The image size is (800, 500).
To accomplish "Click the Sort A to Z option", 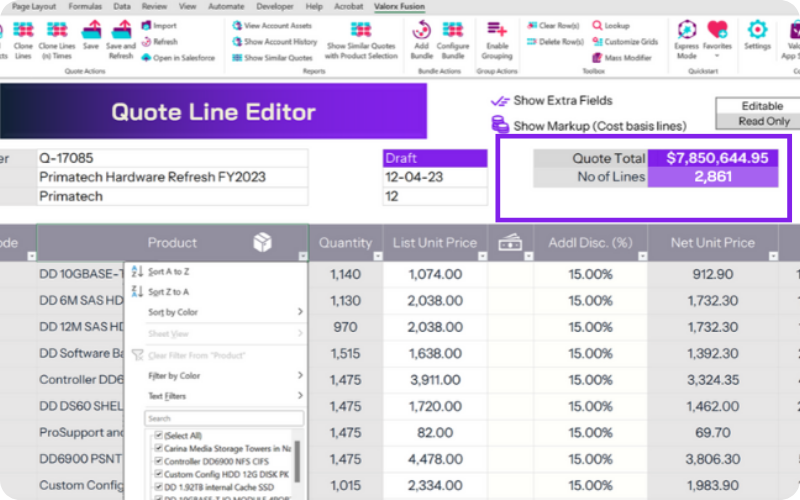I will pos(168,272).
